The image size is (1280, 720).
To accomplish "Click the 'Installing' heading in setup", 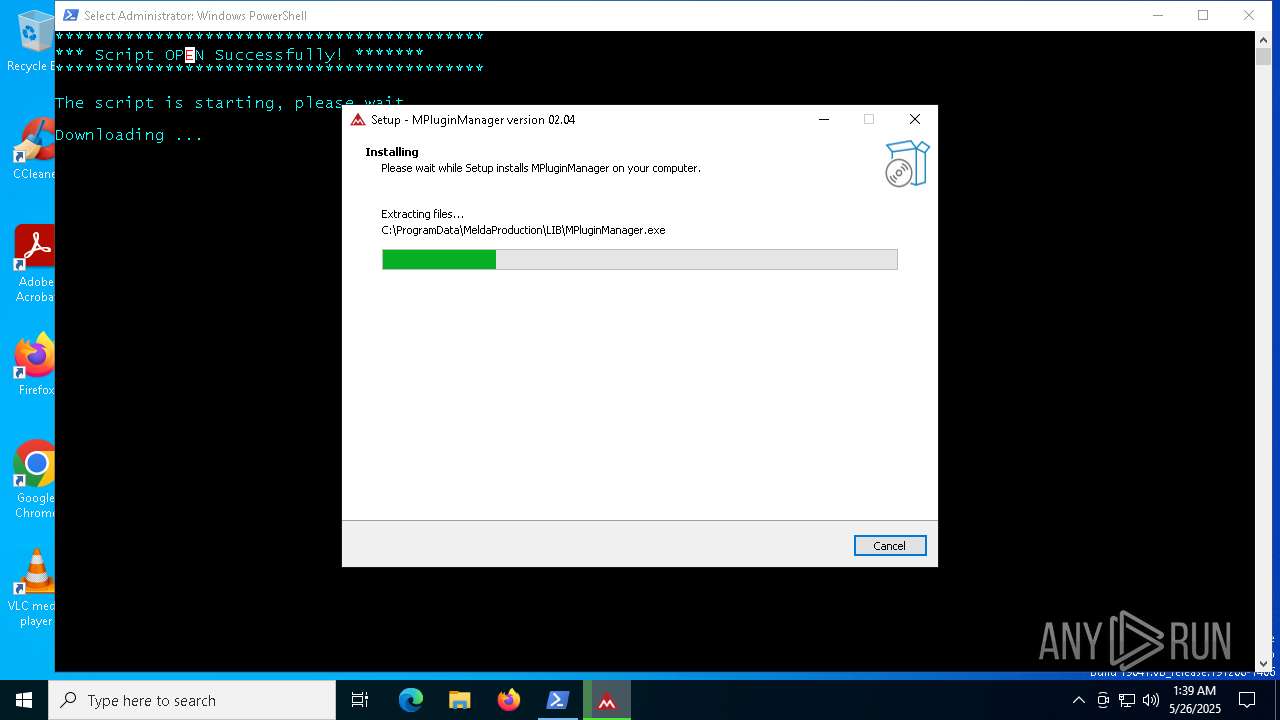I will point(392,152).
